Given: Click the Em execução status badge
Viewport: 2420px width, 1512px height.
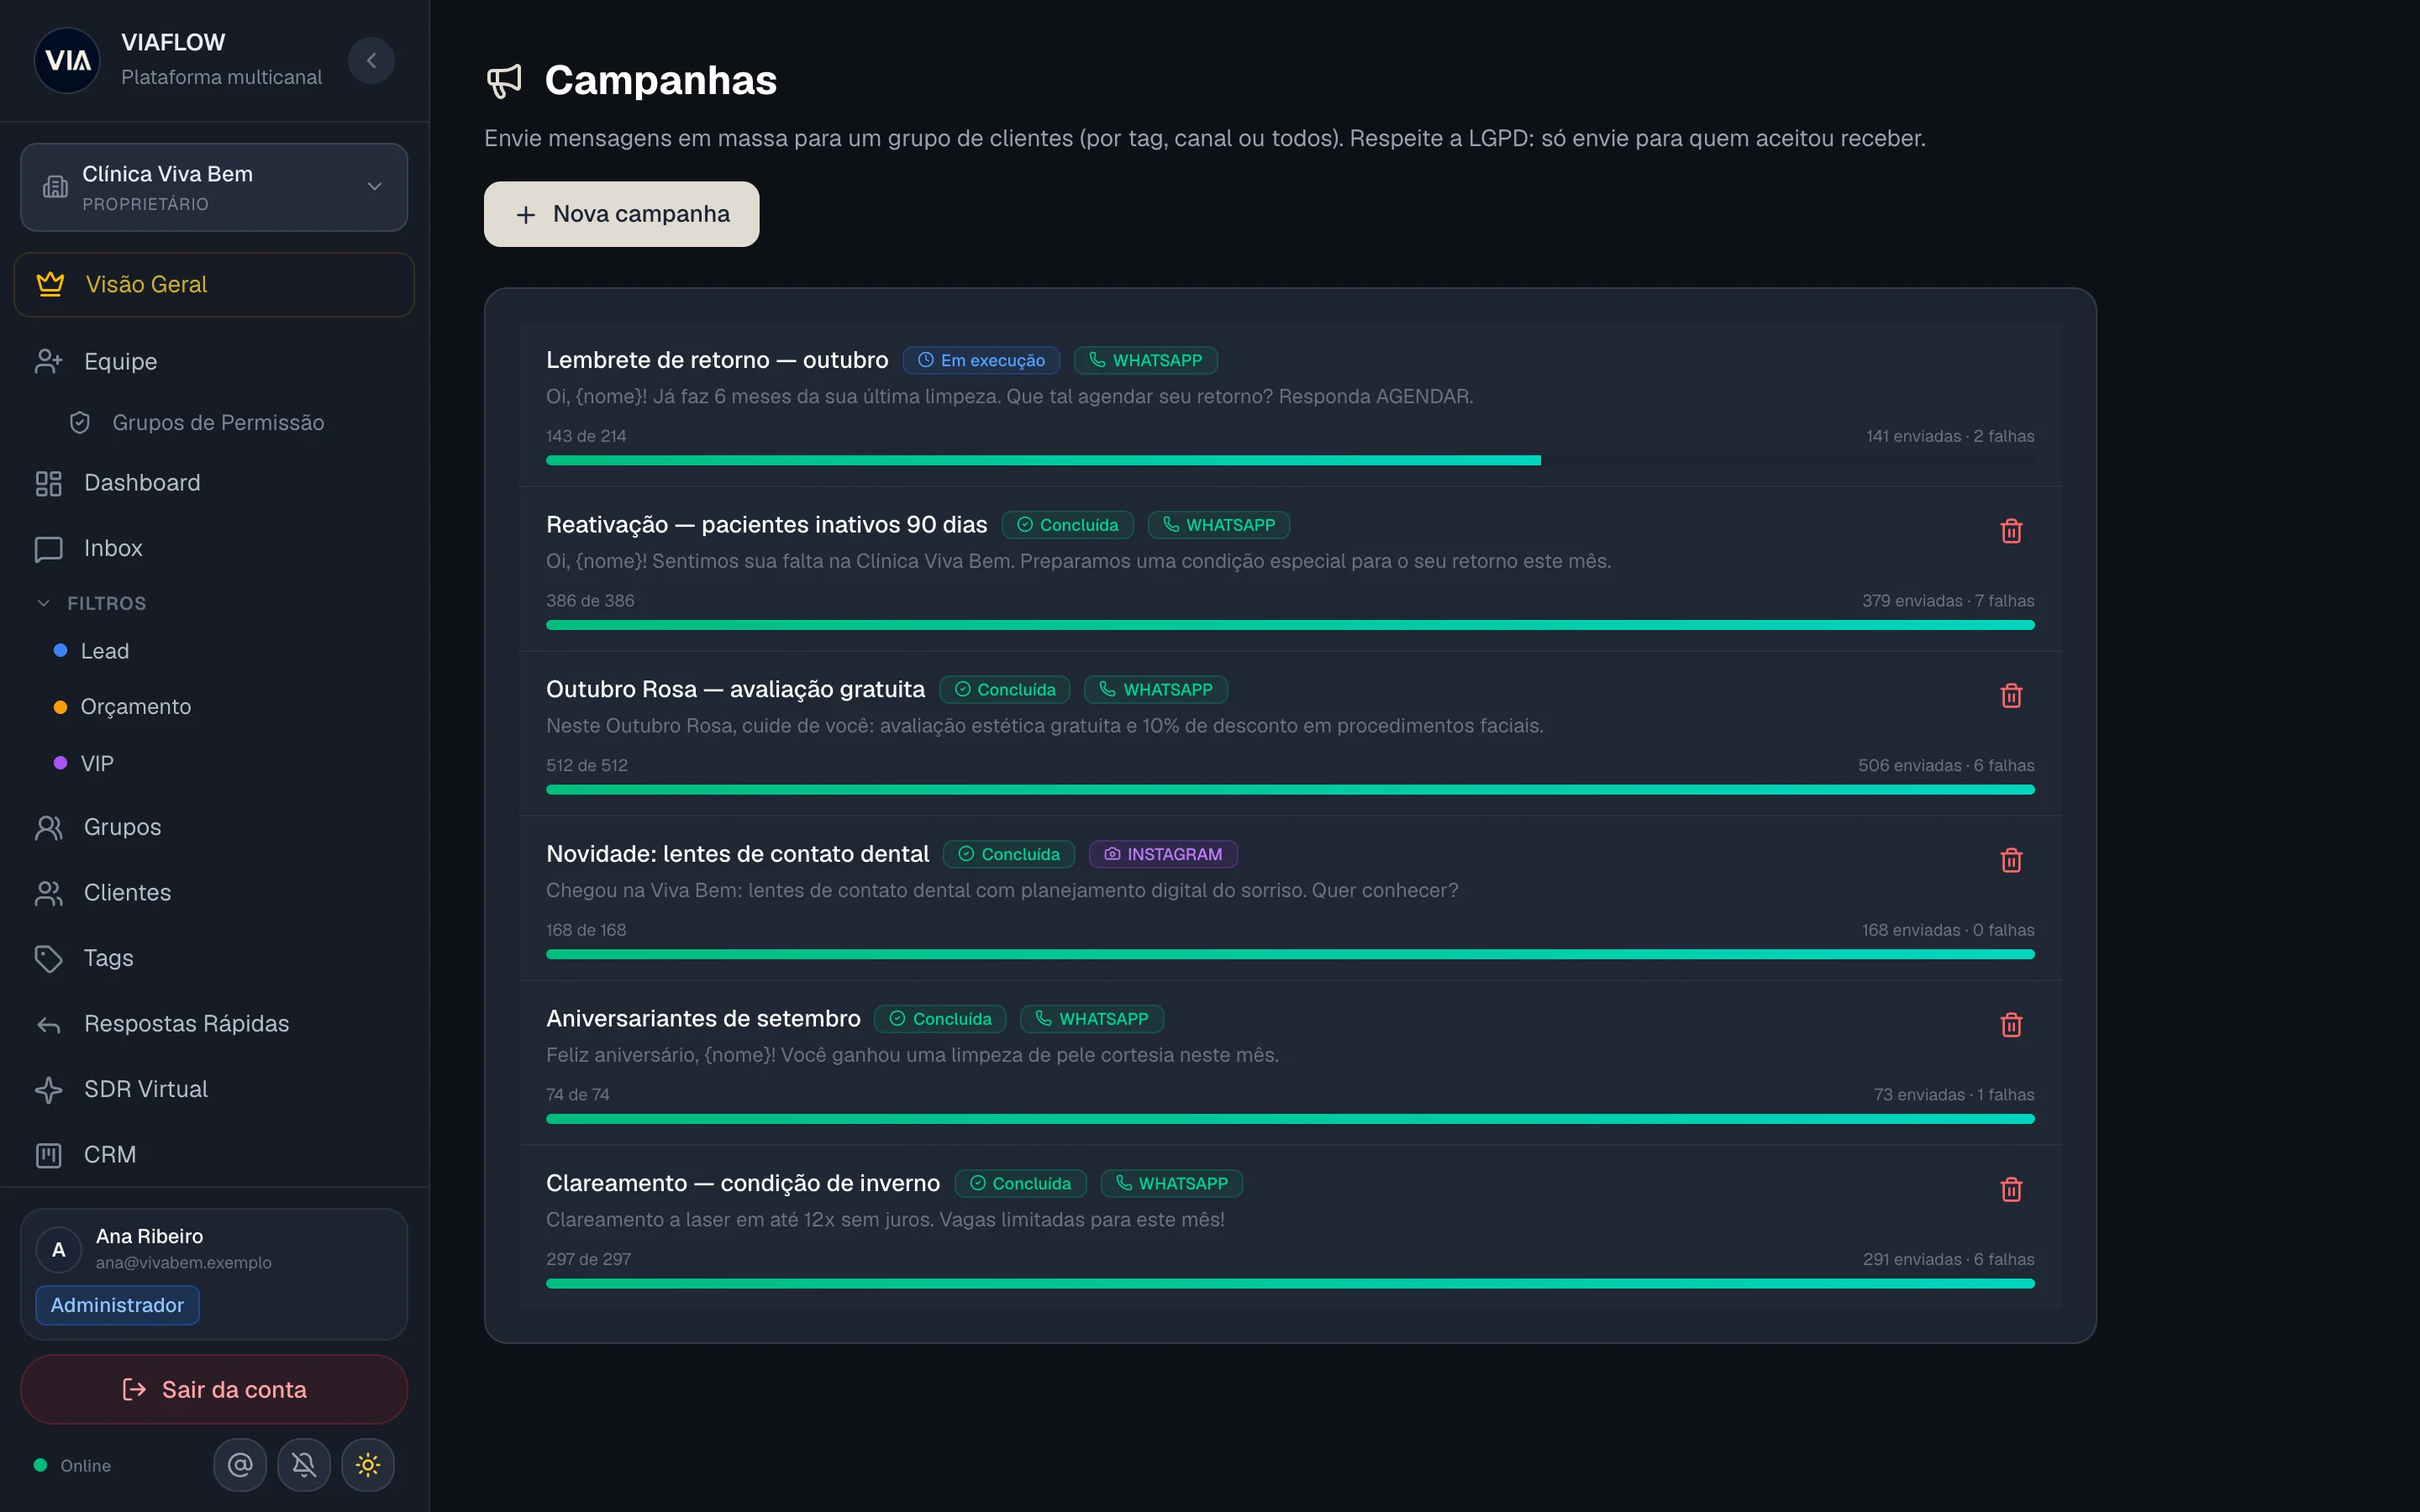Looking at the screenshot, I should (x=981, y=360).
